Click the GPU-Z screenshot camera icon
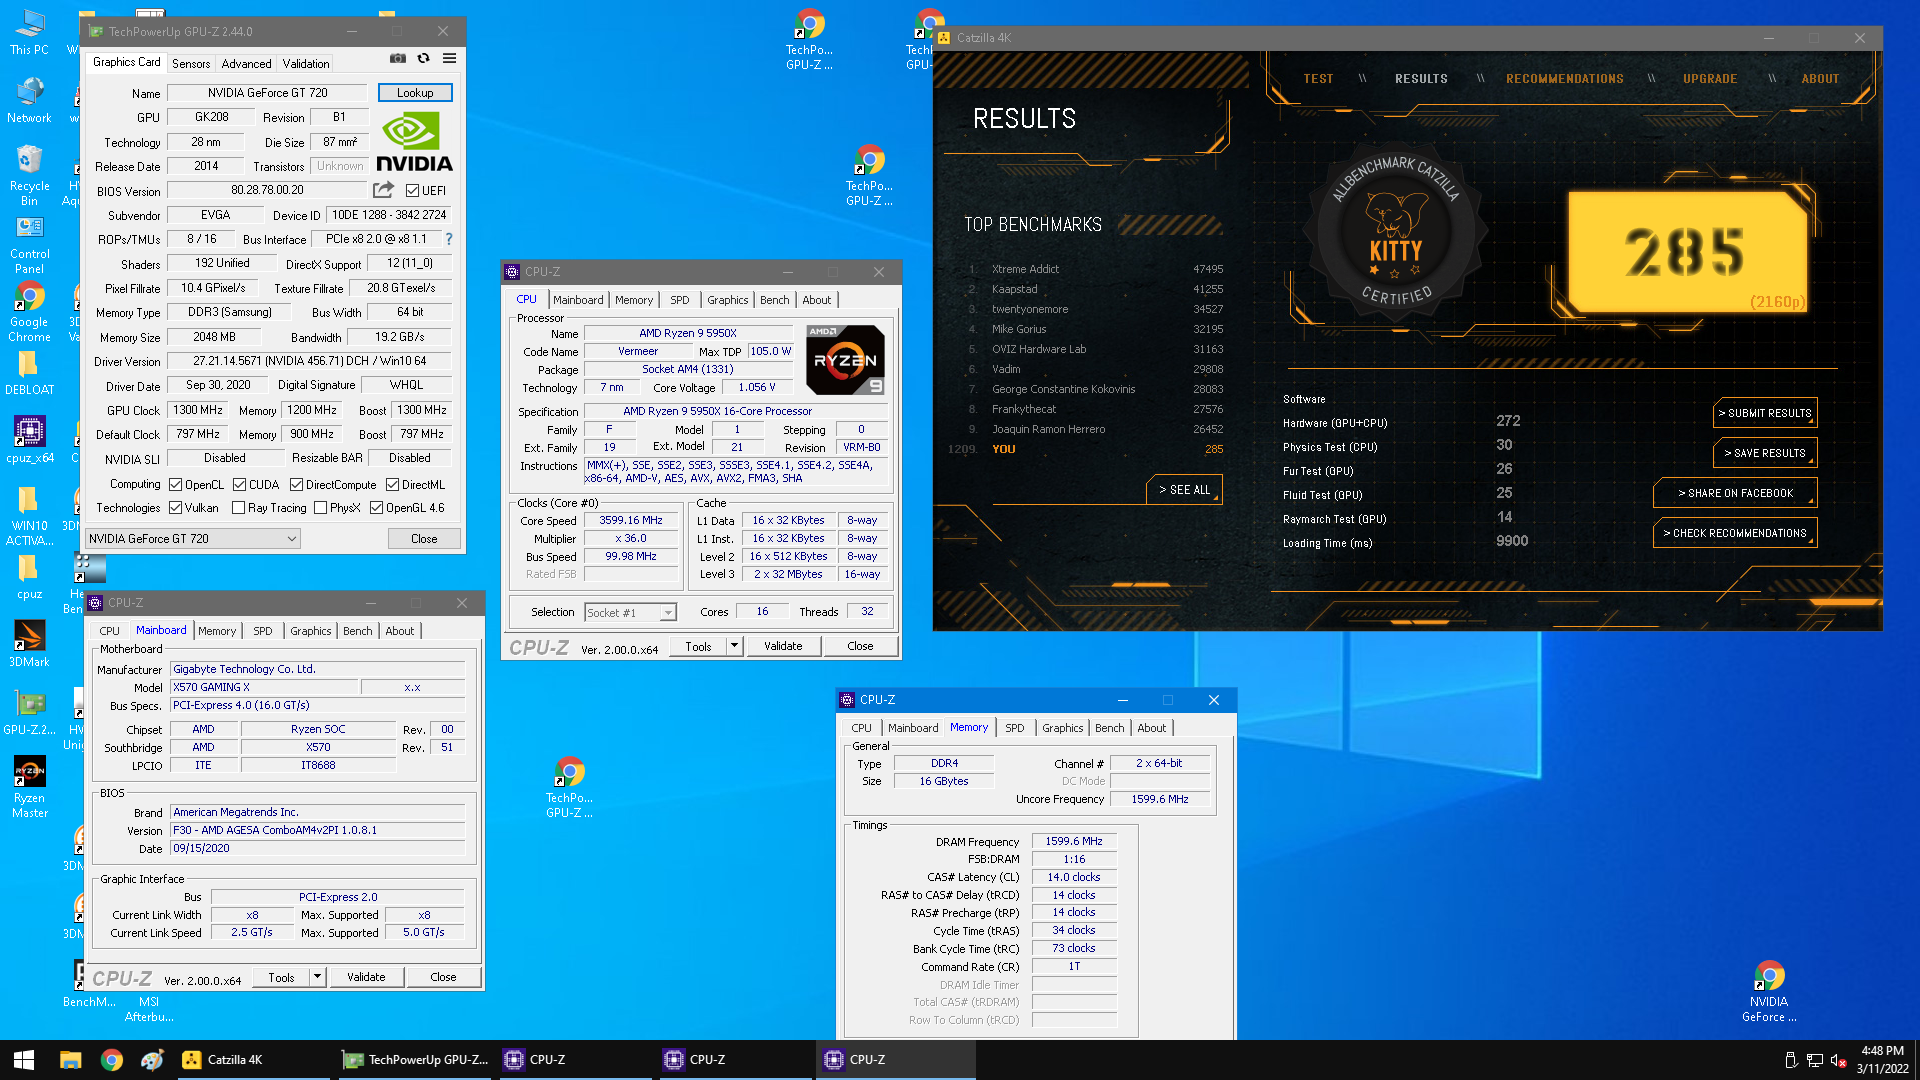1920x1080 pixels. click(x=398, y=59)
